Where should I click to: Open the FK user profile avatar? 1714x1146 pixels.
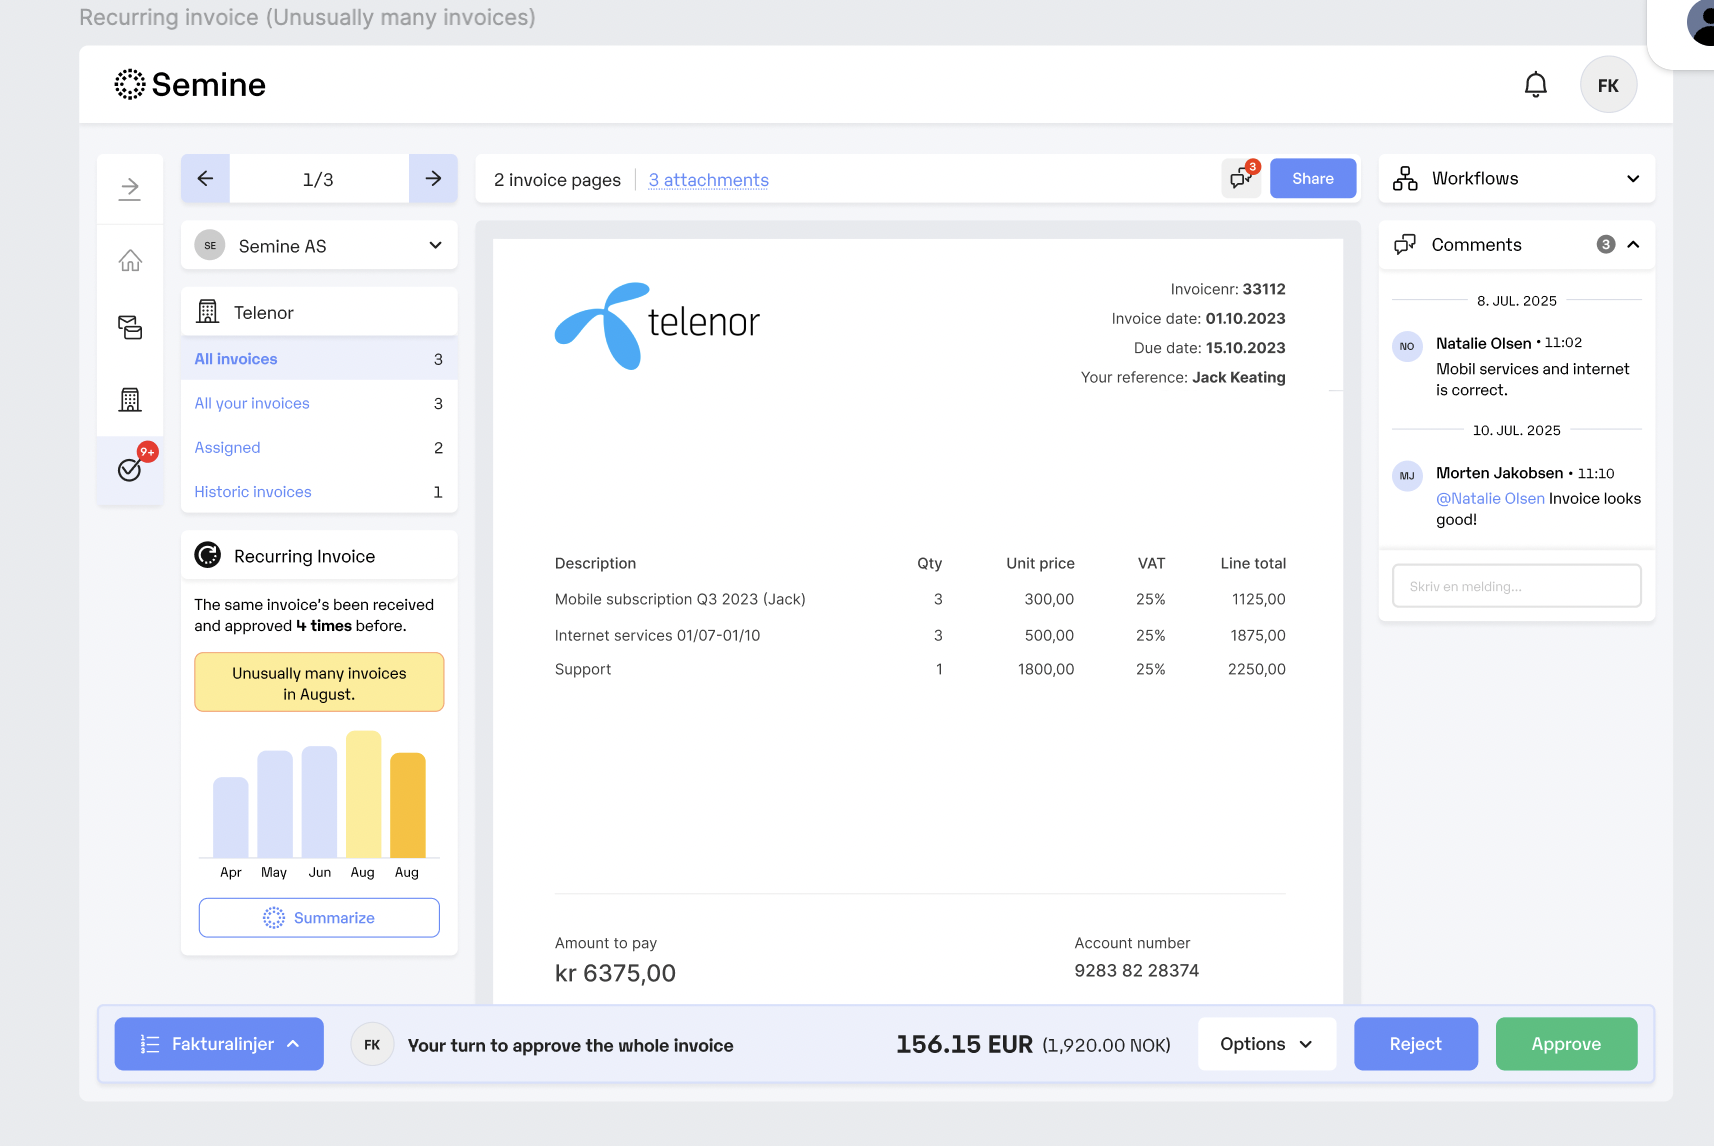1608,85
